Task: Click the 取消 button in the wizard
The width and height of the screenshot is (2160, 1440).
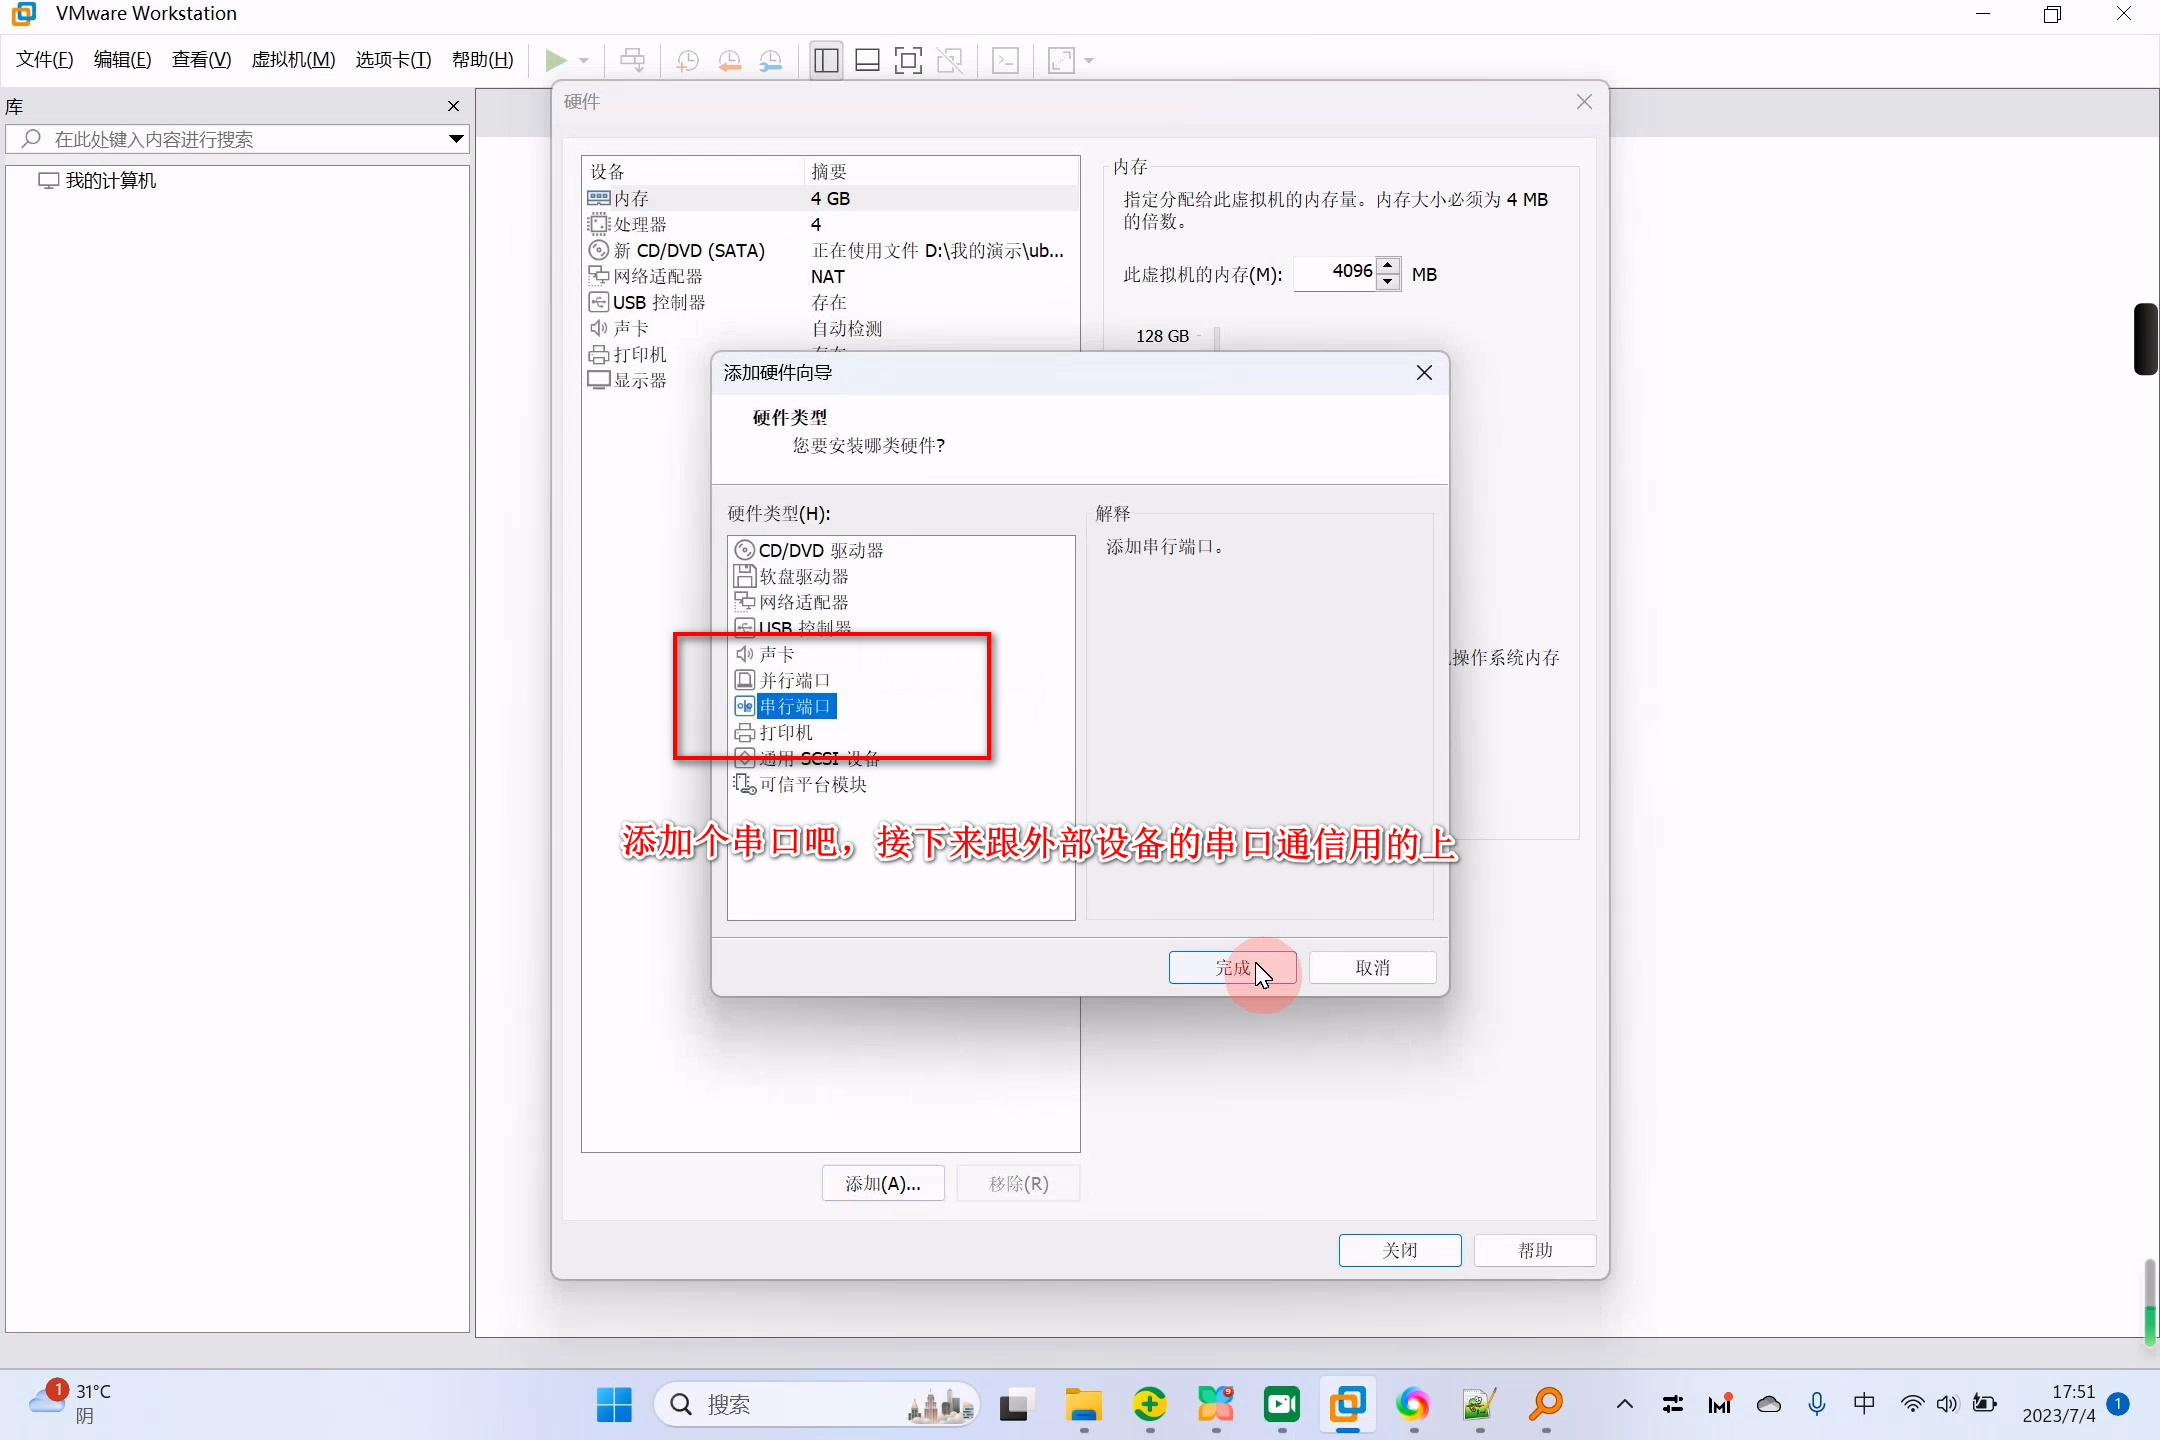Action: pyautogui.click(x=1372, y=967)
